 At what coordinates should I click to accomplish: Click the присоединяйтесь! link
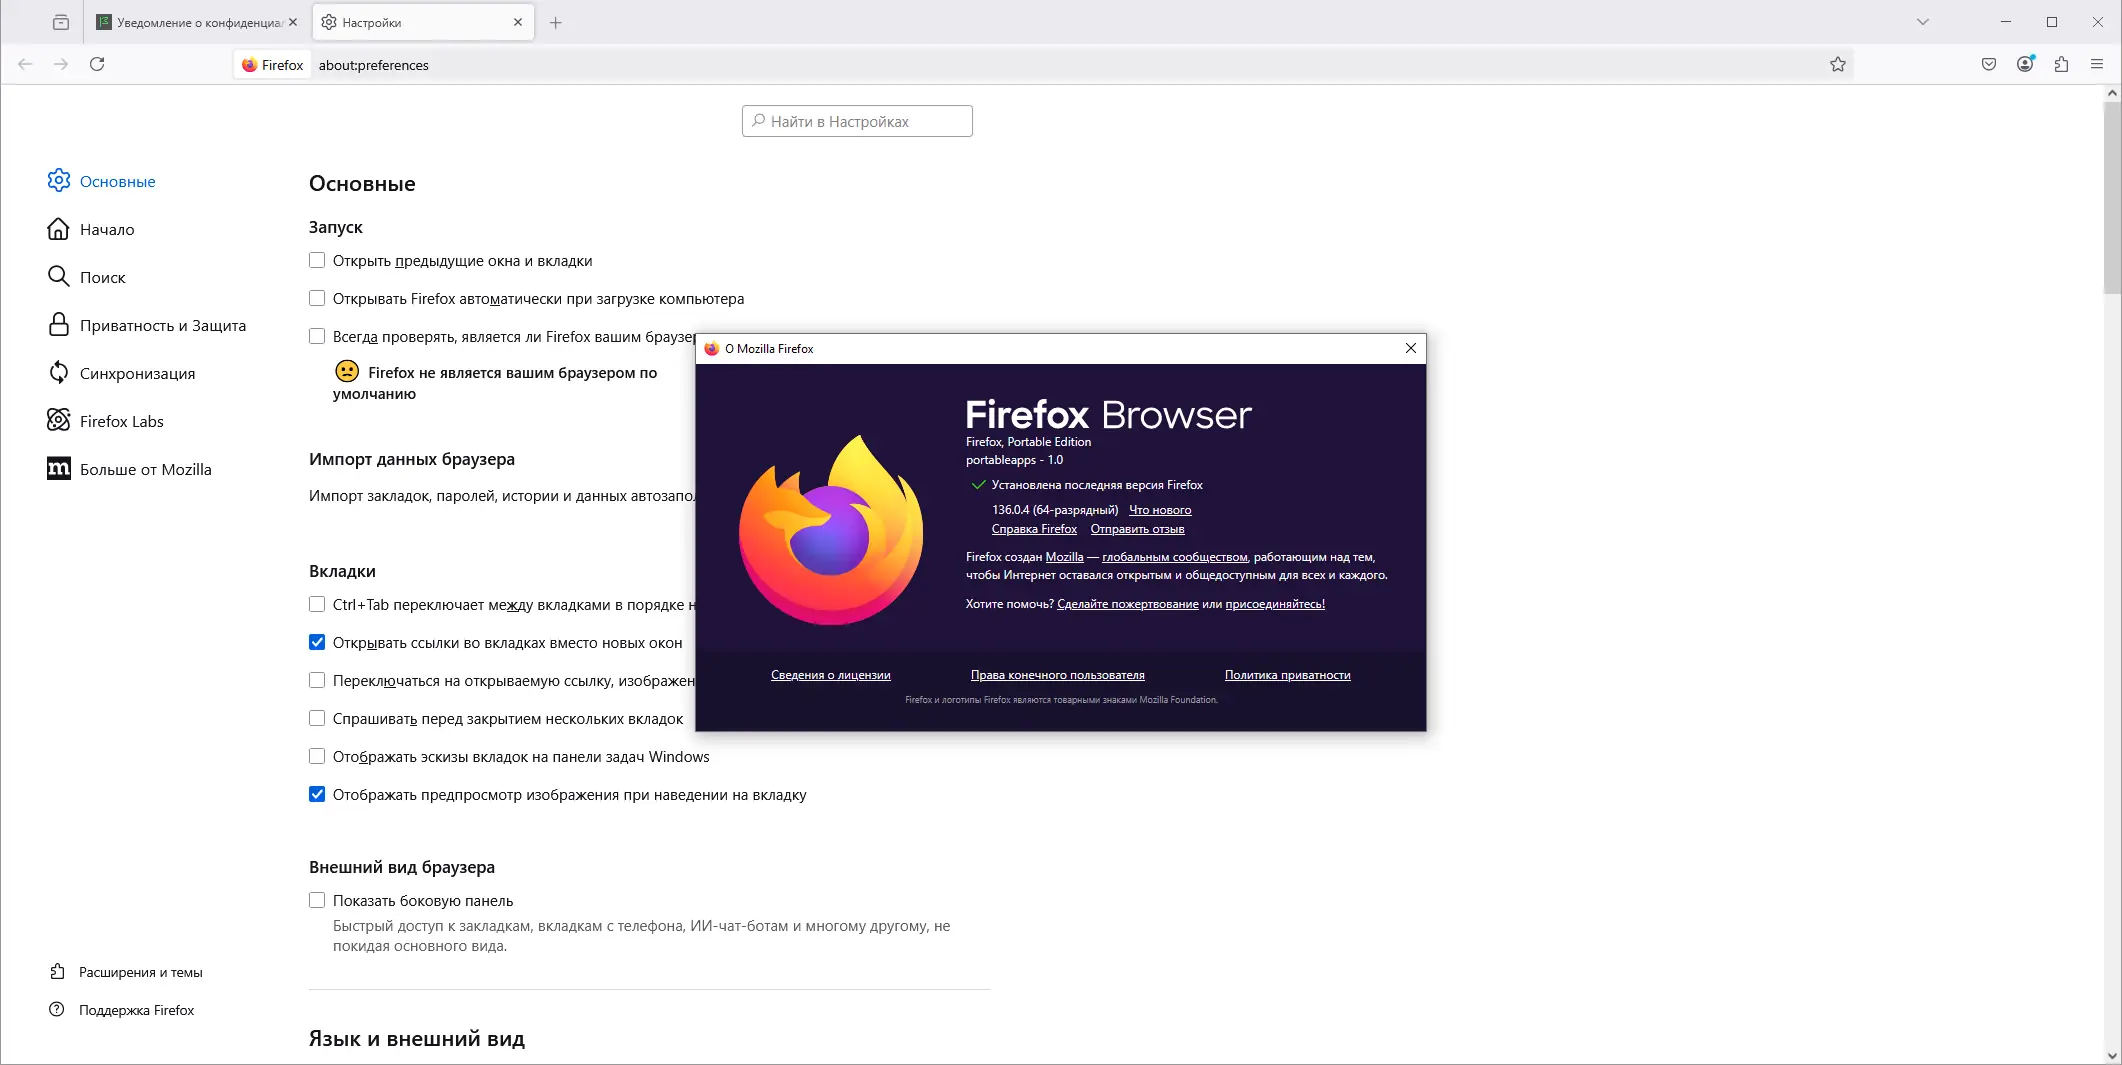(1275, 604)
